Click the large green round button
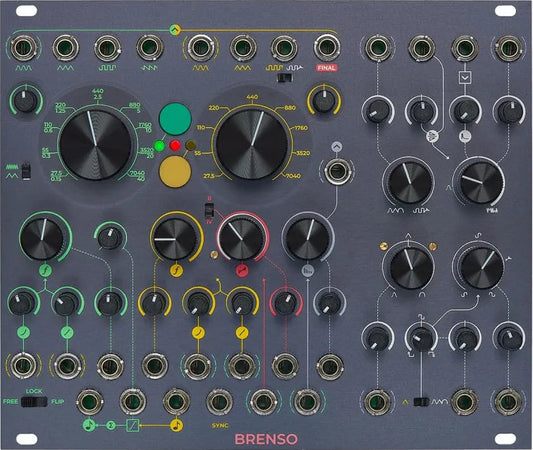The width and height of the screenshot is (533, 450). pyautogui.click(x=175, y=119)
